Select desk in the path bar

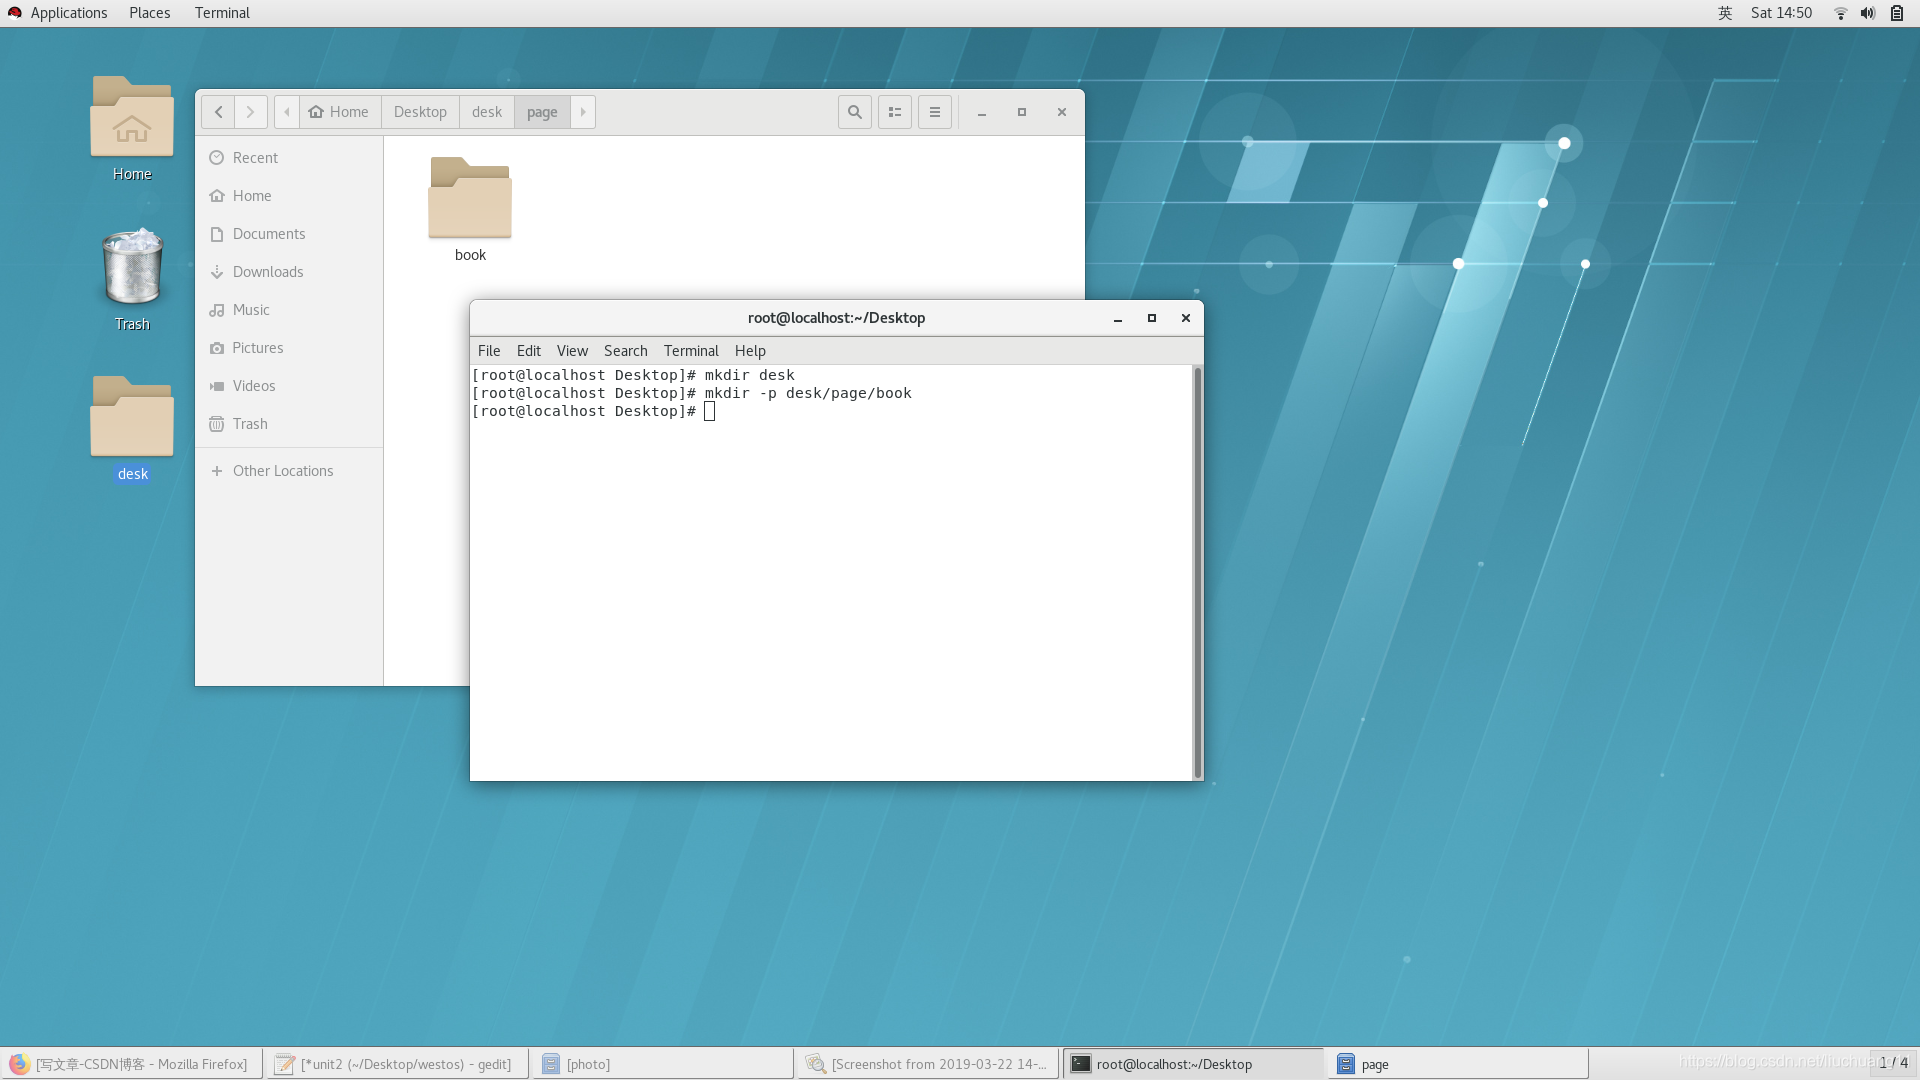(x=487, y=112)
